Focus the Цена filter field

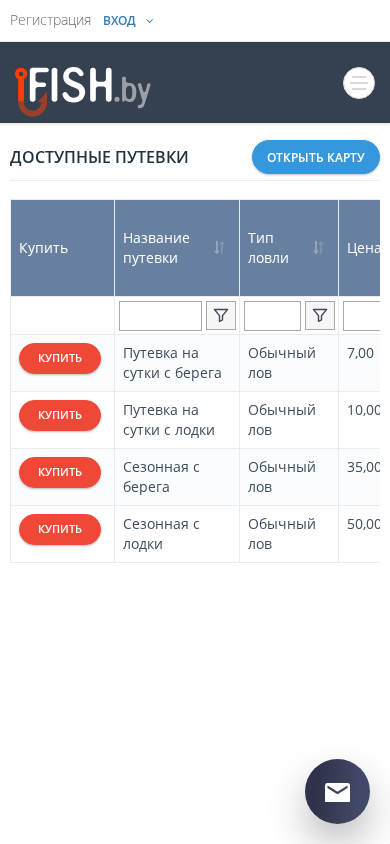(x=361, y=315)
